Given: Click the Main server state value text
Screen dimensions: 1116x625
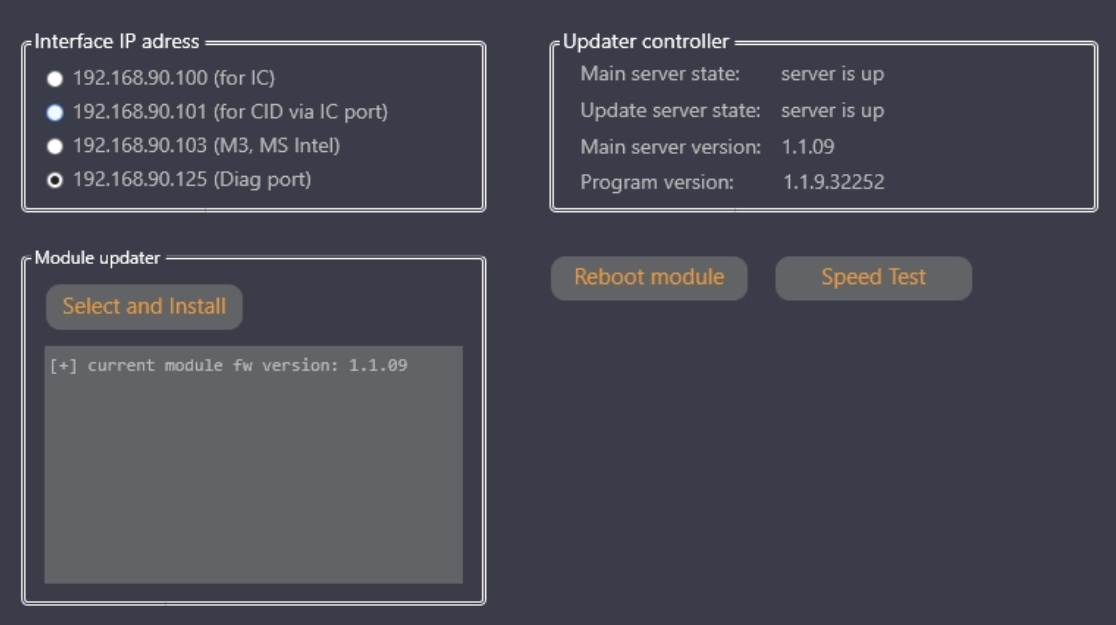Looking at the screenshot, I should [832, 74].
